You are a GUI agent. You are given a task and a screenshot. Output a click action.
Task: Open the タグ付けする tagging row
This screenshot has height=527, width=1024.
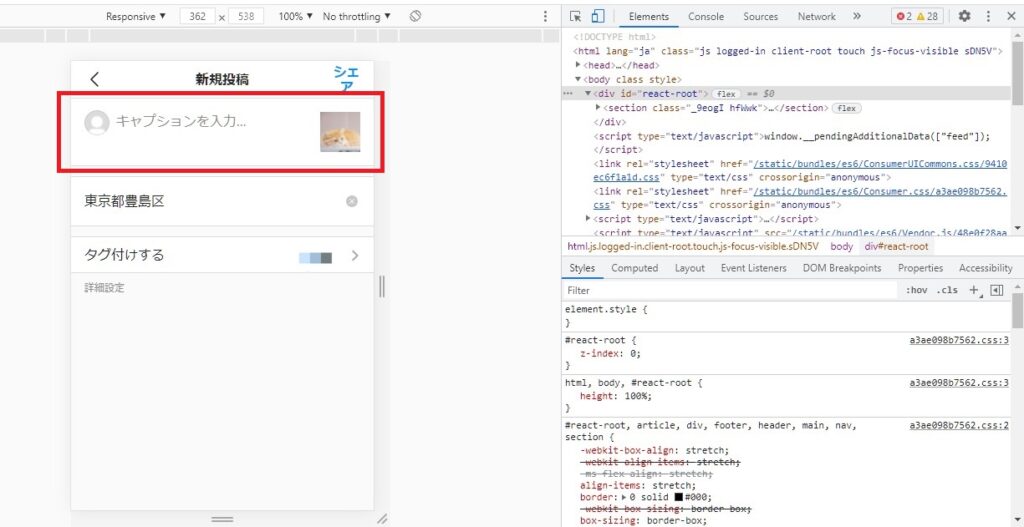click(x=222, y=255)
